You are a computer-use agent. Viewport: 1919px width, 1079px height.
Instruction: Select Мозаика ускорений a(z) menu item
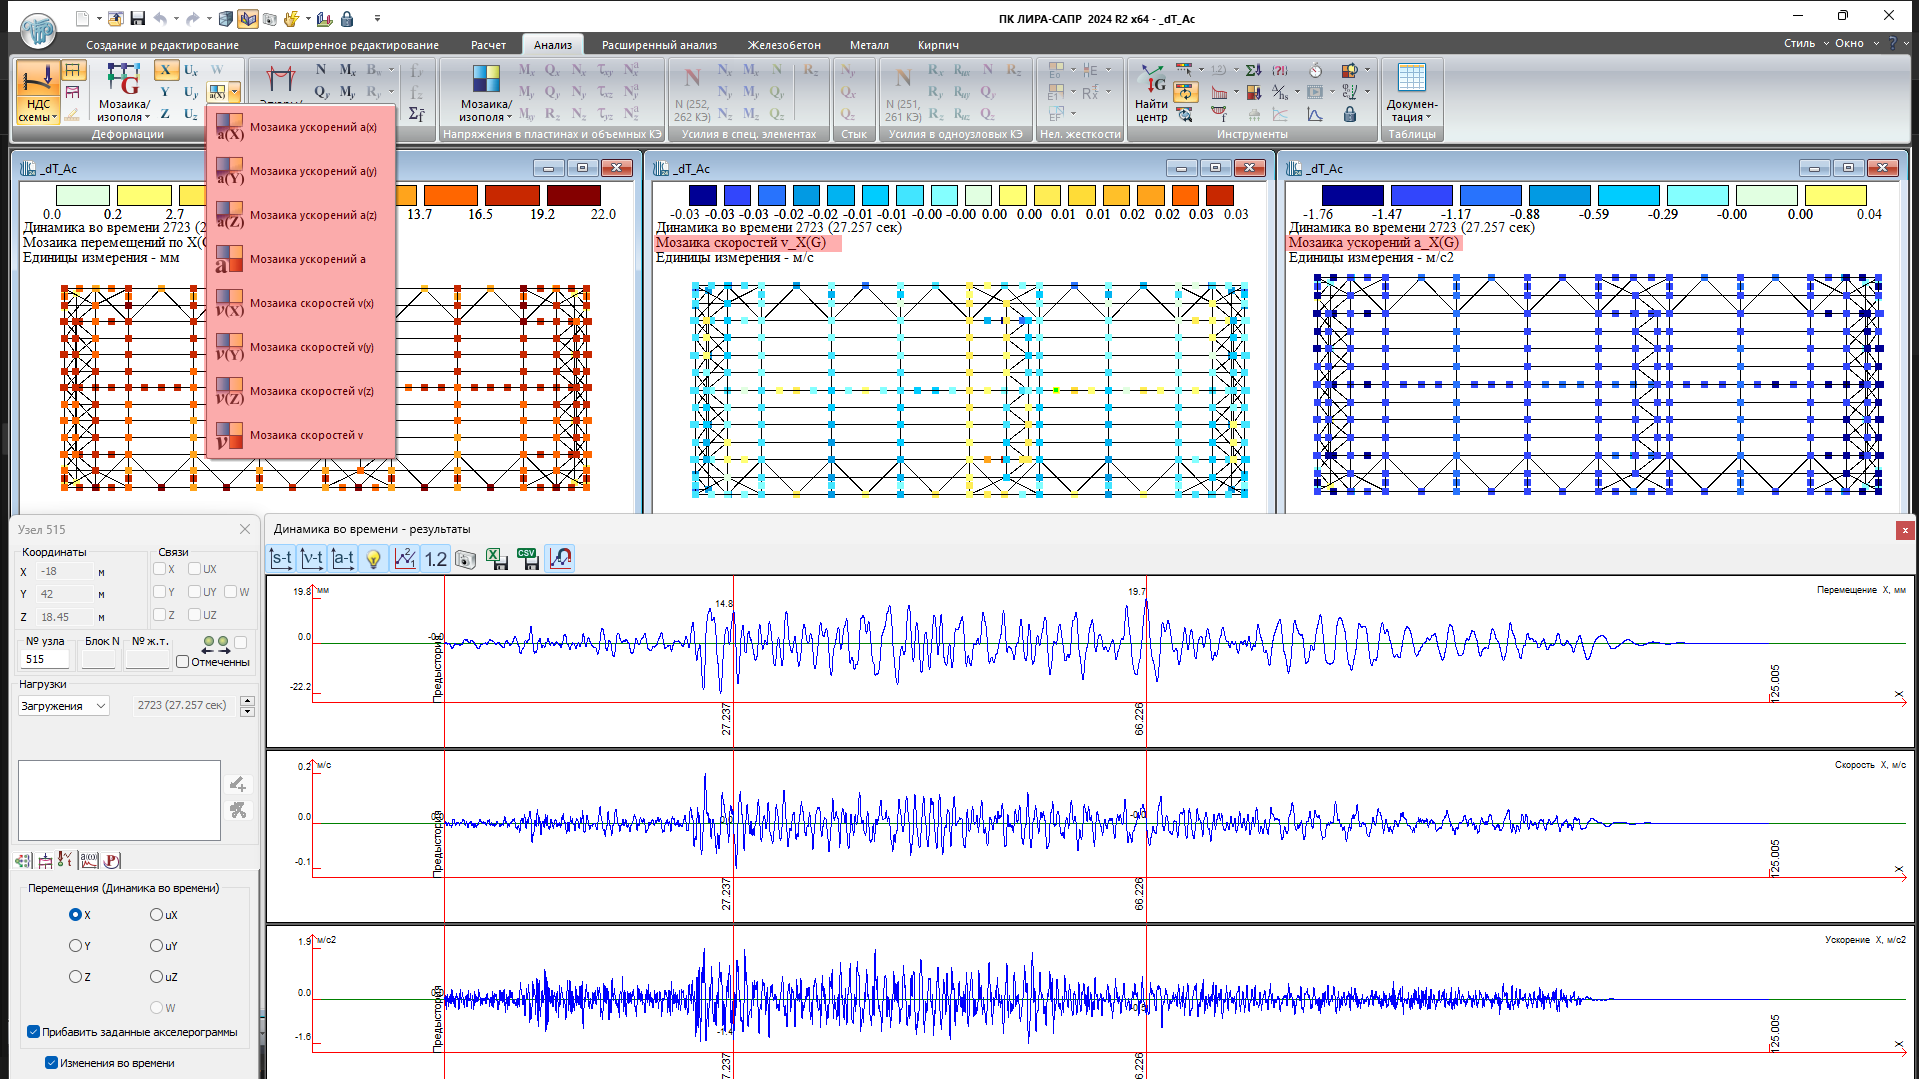coord(312,215)
